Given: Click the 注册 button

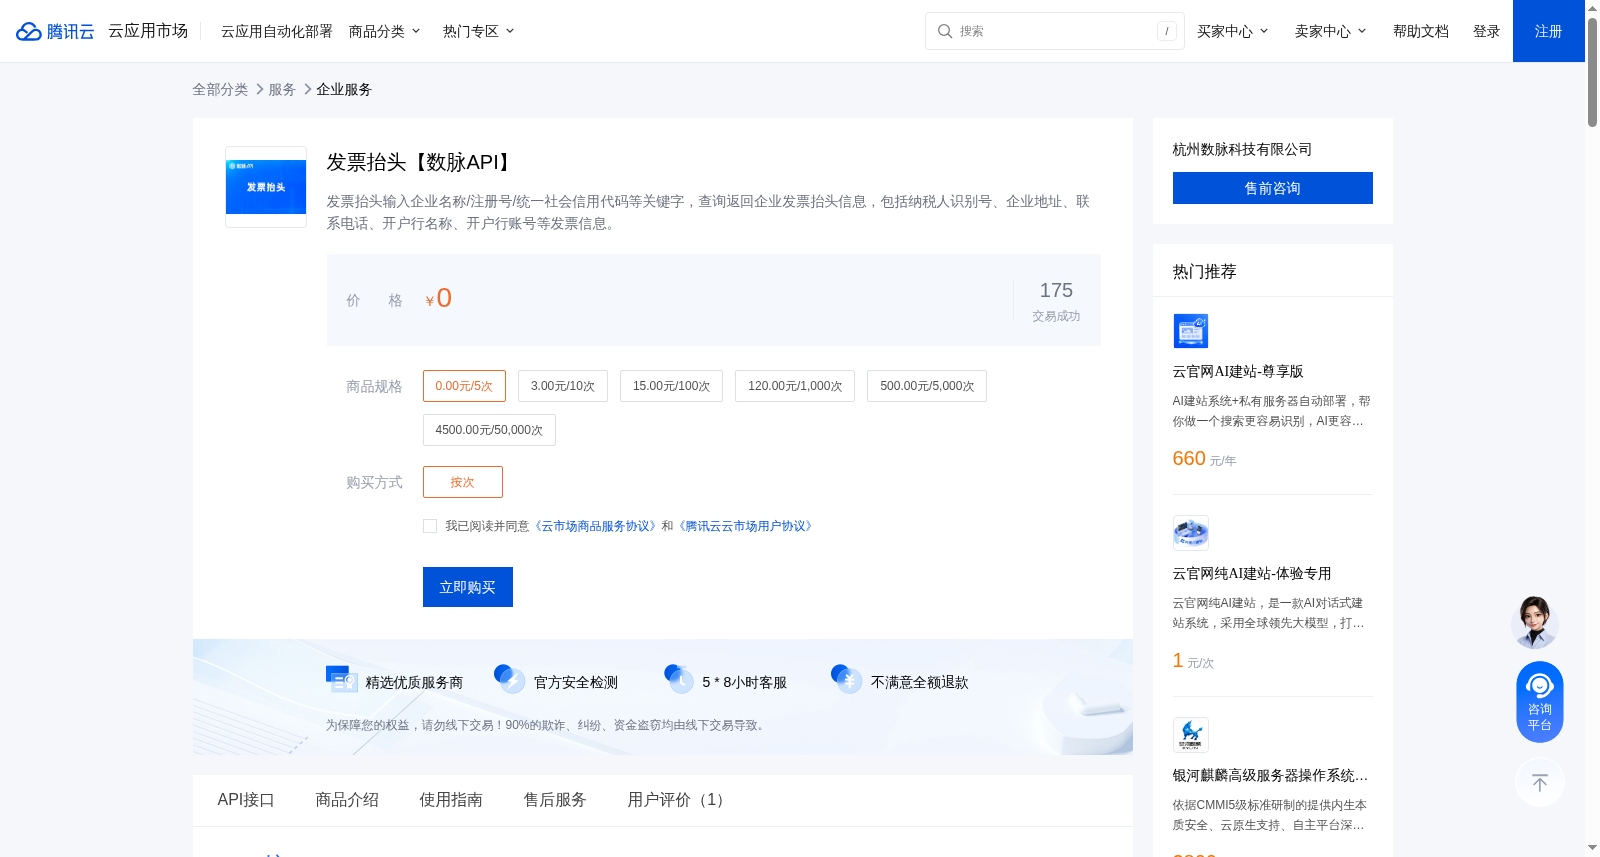Looking at the screenshot, I should click(x=1549, y=31).
